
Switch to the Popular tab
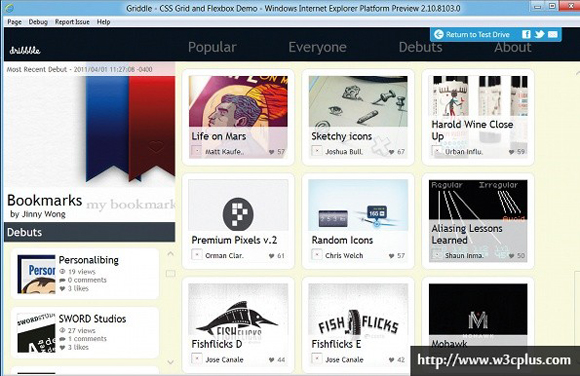212,47
